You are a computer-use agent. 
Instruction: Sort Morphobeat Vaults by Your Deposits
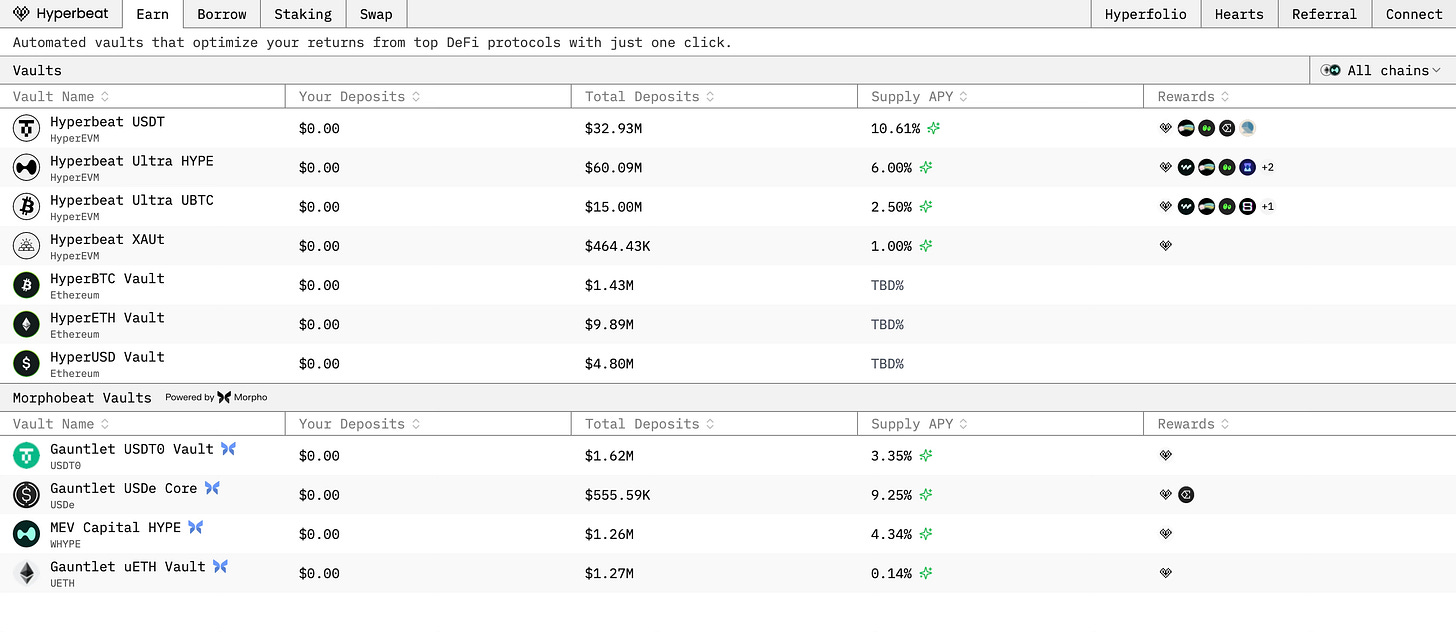(x=360, y=424)
